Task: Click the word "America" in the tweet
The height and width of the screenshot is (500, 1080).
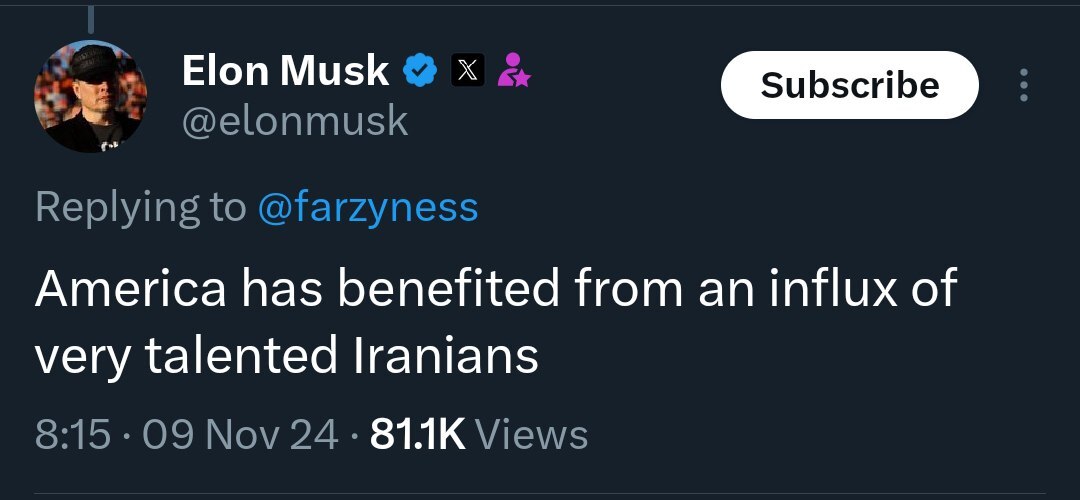Action: (x=131, y=289)
